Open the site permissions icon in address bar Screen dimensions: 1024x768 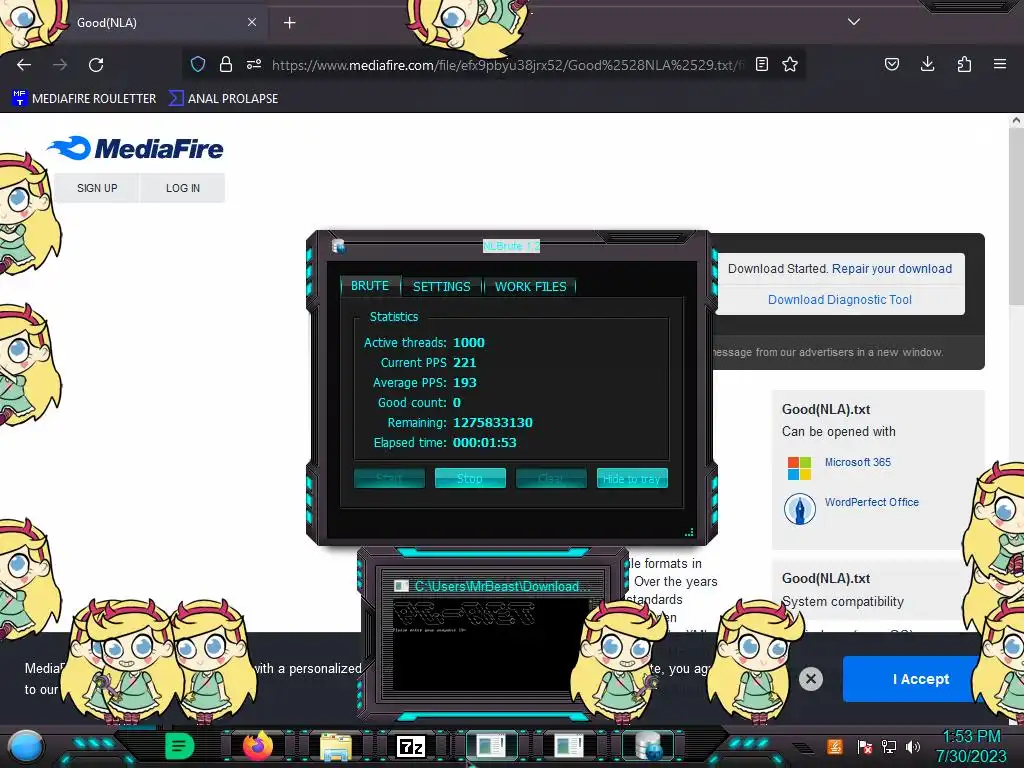254,64
